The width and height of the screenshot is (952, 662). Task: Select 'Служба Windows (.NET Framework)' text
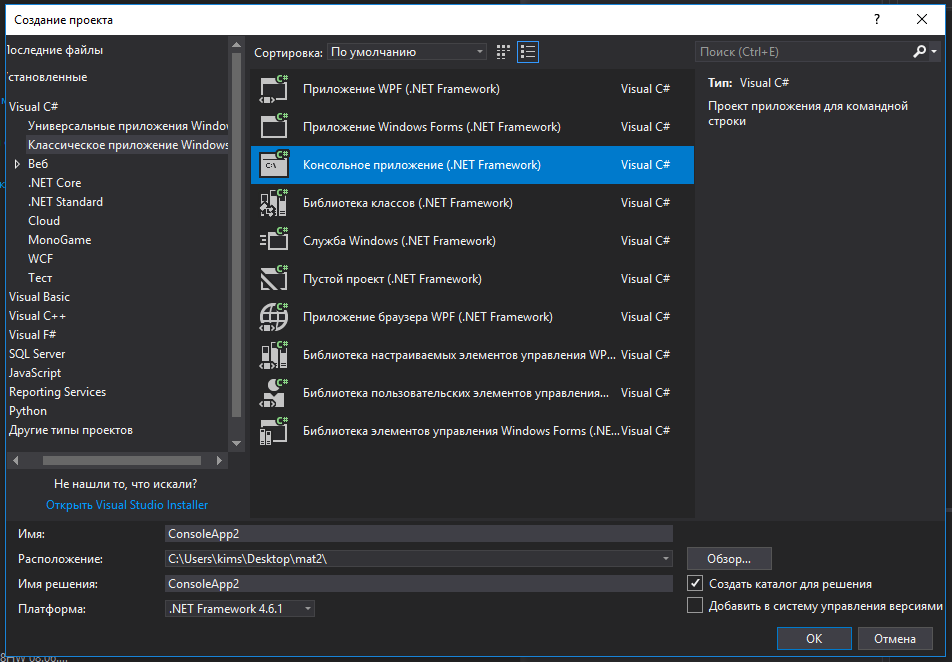(x=400, y=241)
